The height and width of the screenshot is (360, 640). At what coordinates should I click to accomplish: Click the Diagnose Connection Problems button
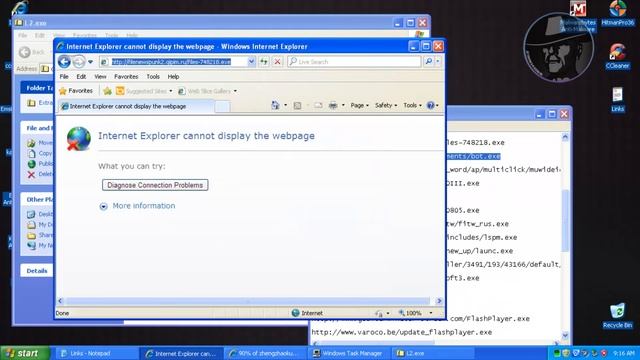click(155, 185)
